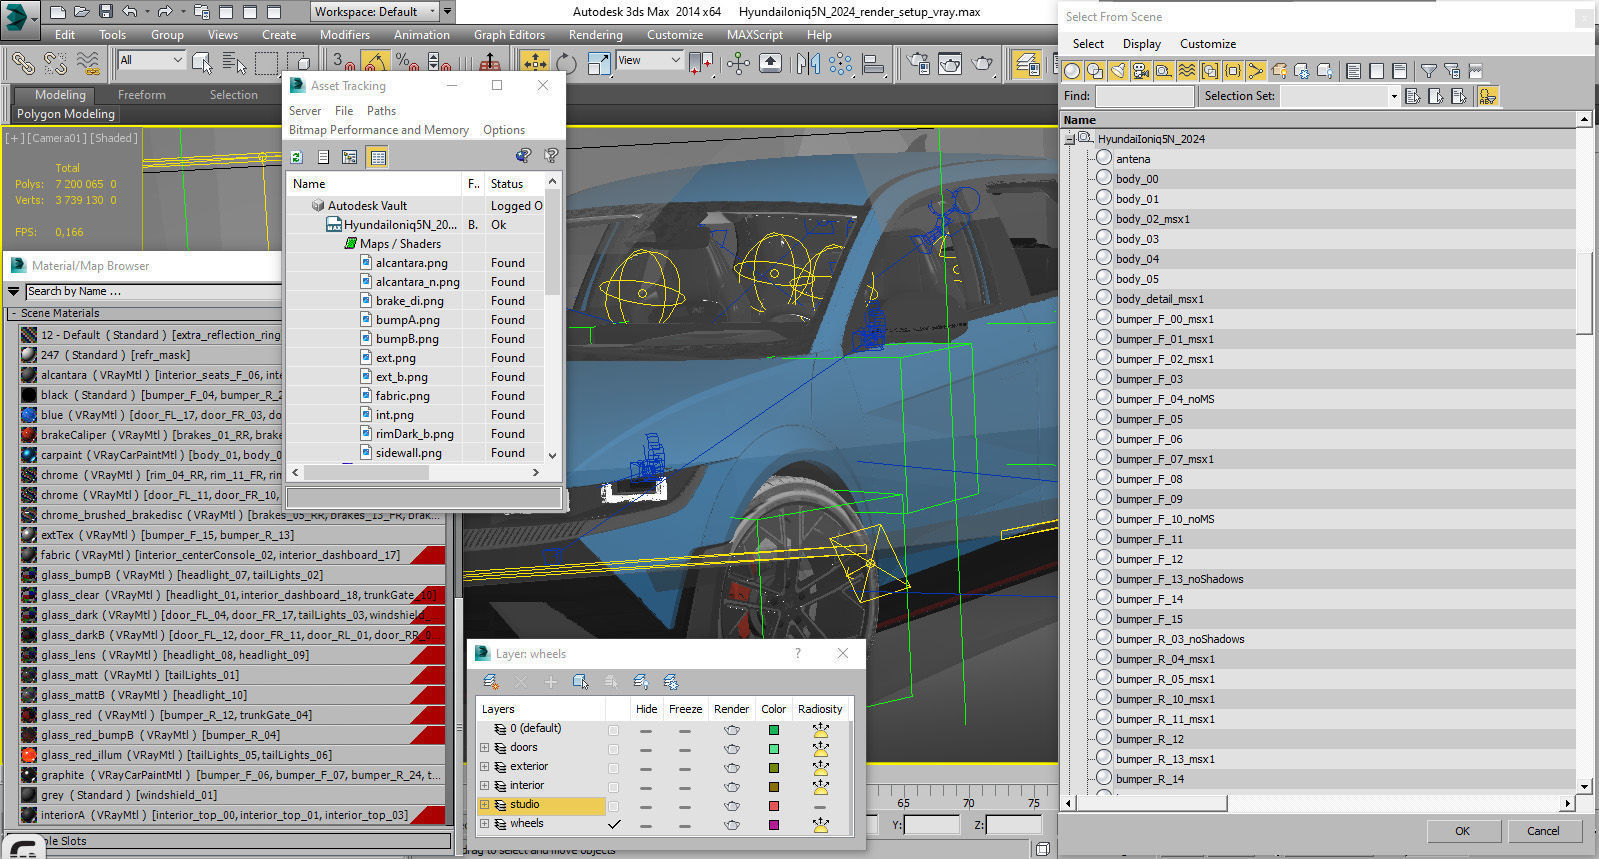Screen dimensions: 1599x859
Task: Click the Mirror tool in main toolbar
Action: 808,64
